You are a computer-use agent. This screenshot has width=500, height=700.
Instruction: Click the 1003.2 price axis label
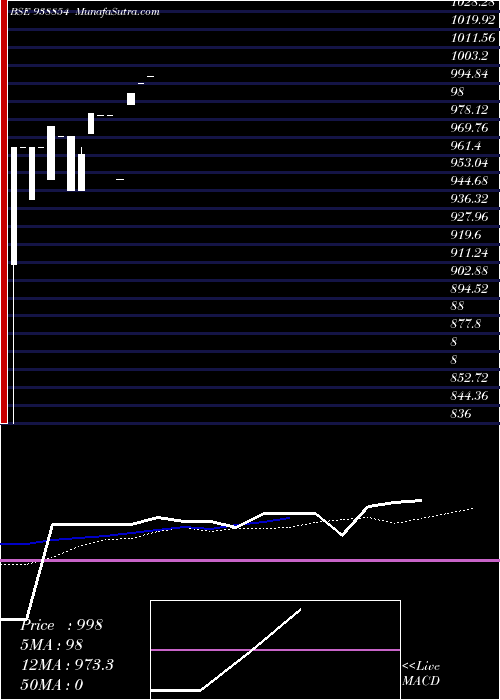click(x=470, y=56)
